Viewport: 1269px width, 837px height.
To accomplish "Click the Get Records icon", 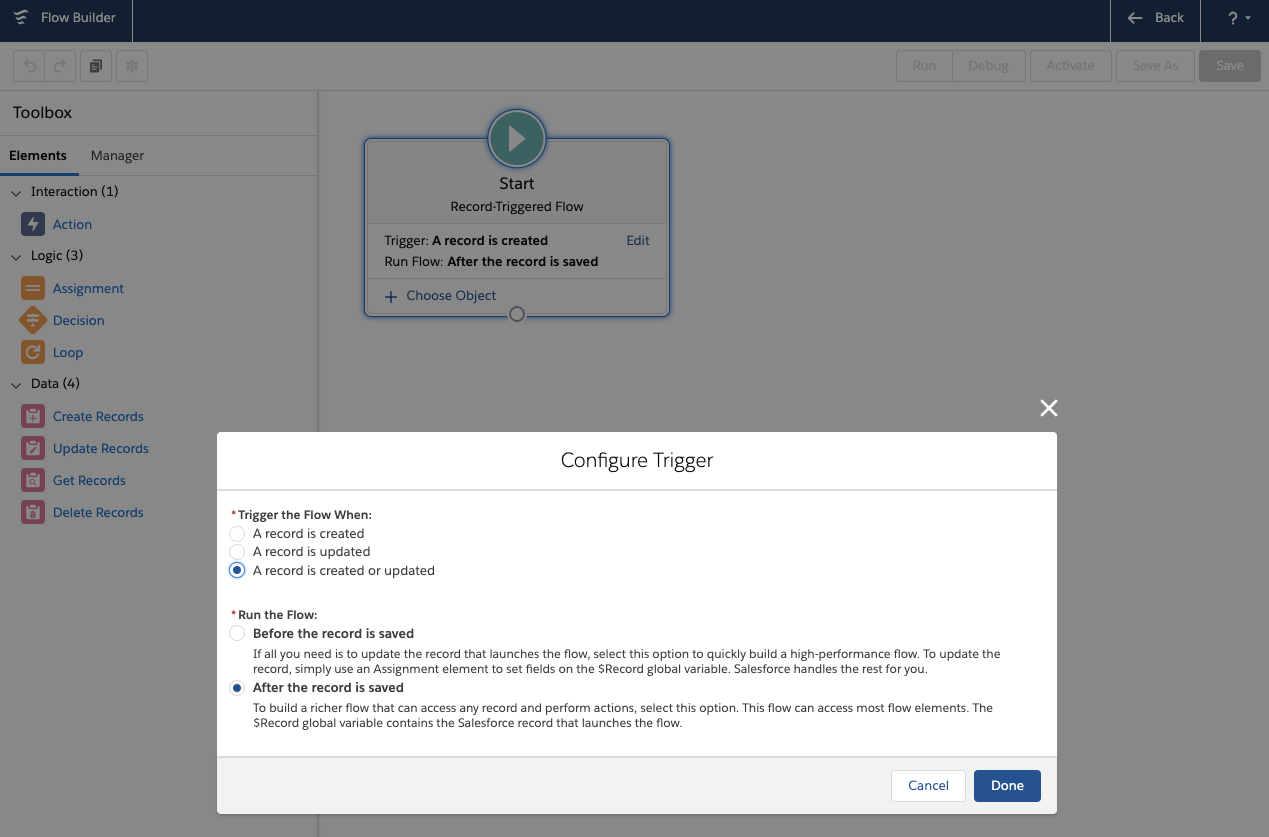I will (33, 480).
